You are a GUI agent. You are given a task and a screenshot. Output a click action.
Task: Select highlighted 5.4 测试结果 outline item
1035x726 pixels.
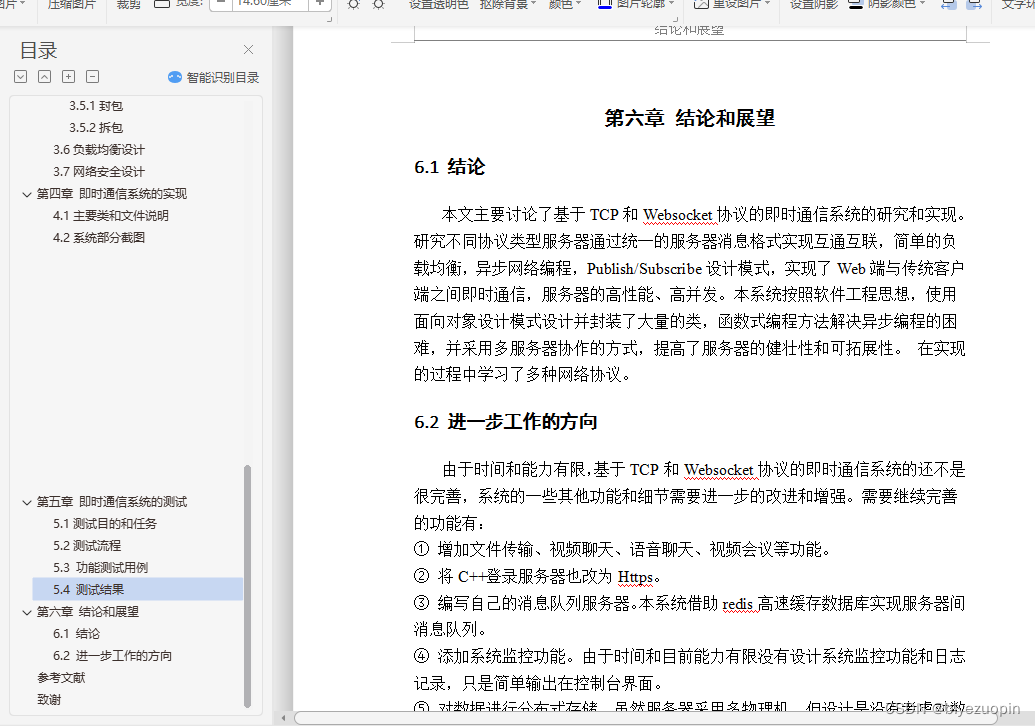137,589
